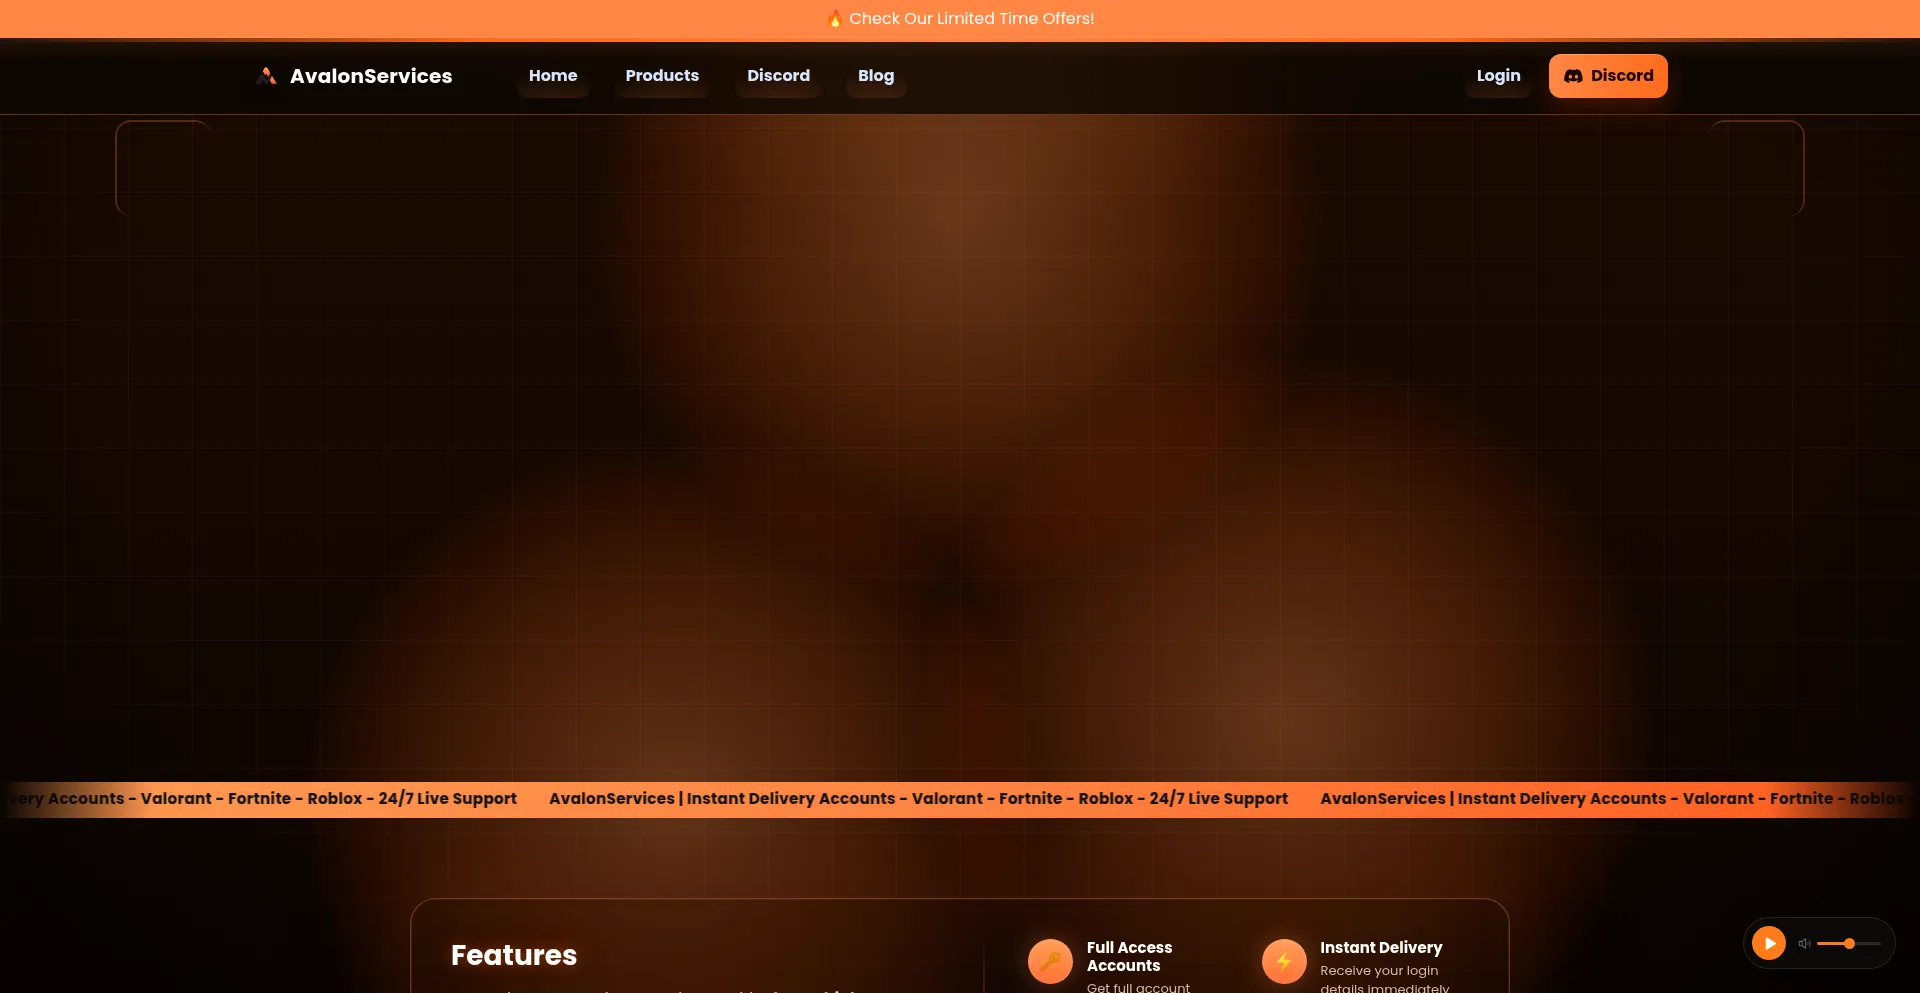Play the music with the orange play button
1920x993 pixels.
(1769, 943)
